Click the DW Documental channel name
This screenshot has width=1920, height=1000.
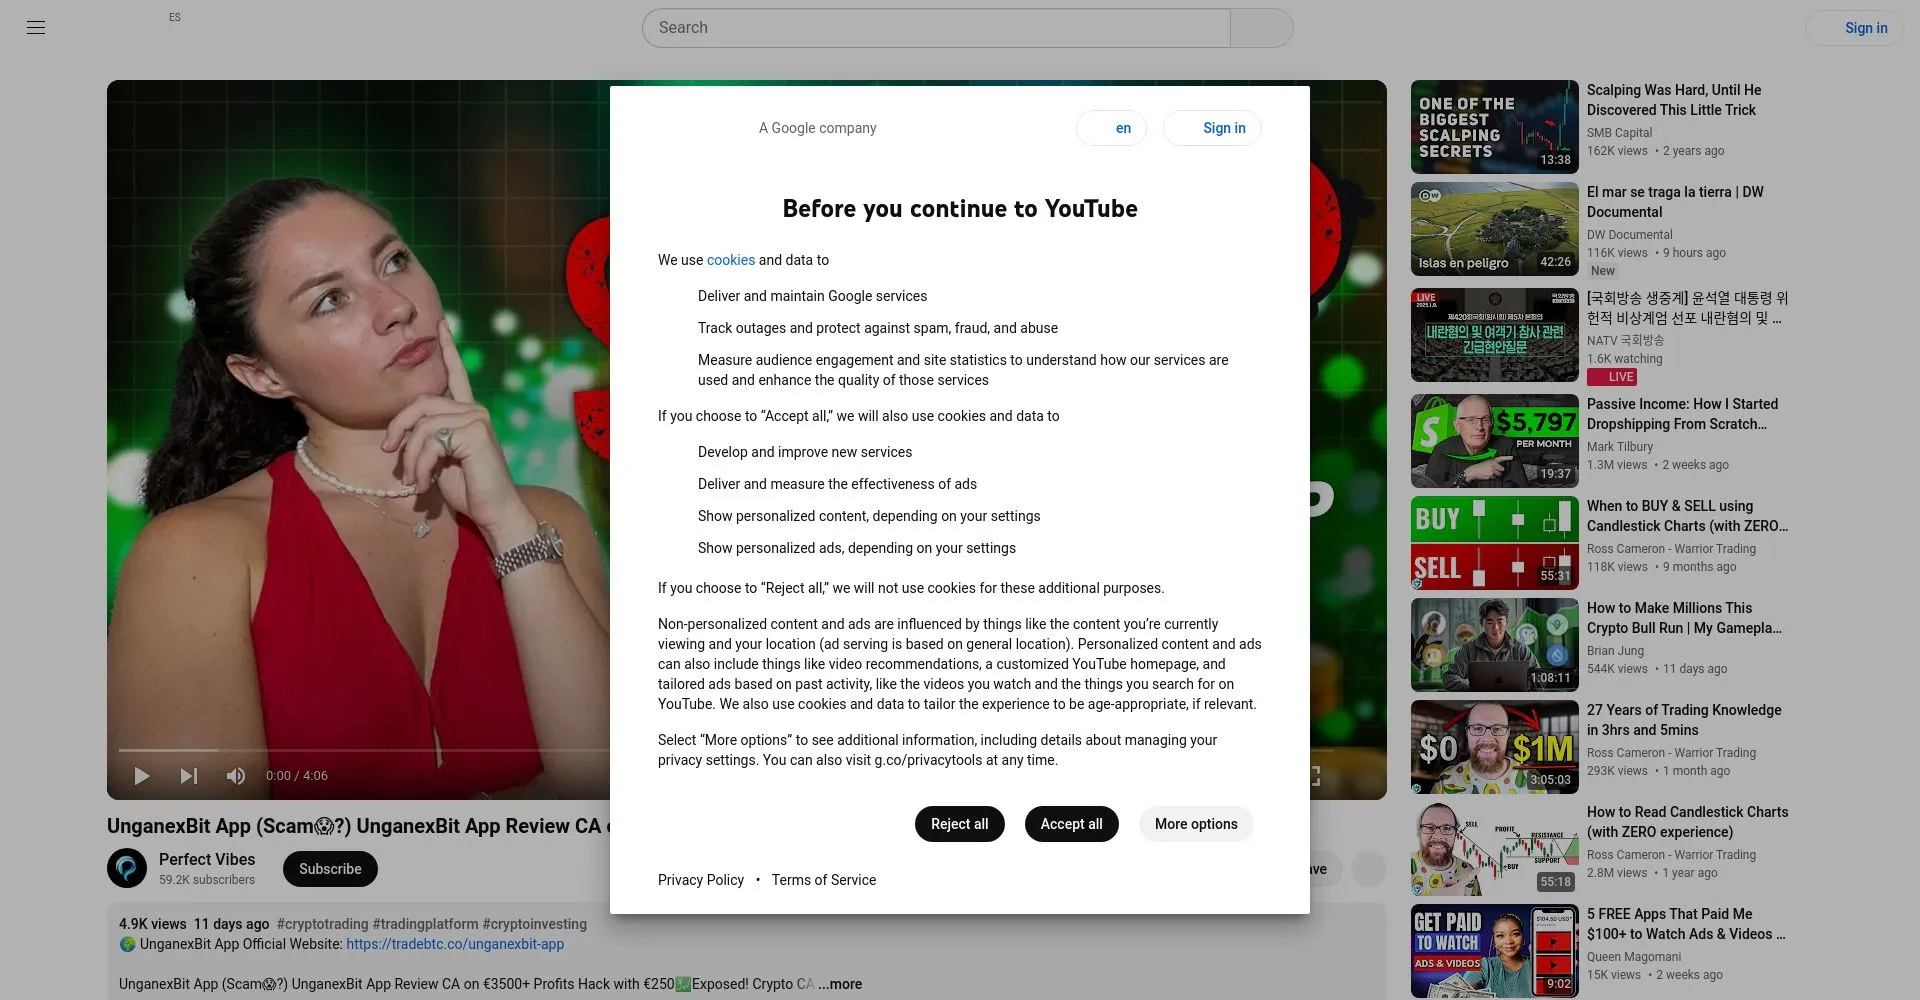pyautogui.click(x=1629, y=235)
